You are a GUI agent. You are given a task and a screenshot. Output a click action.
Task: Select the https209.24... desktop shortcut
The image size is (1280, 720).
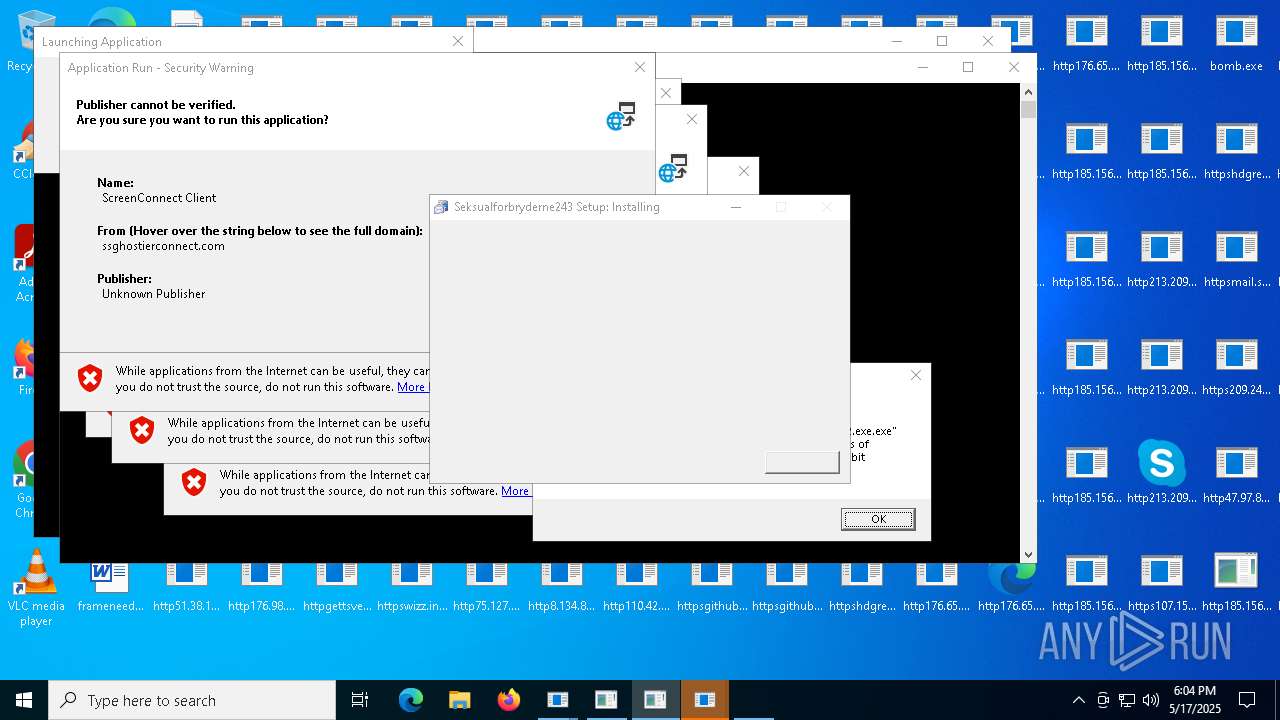tap(1236, 368)
